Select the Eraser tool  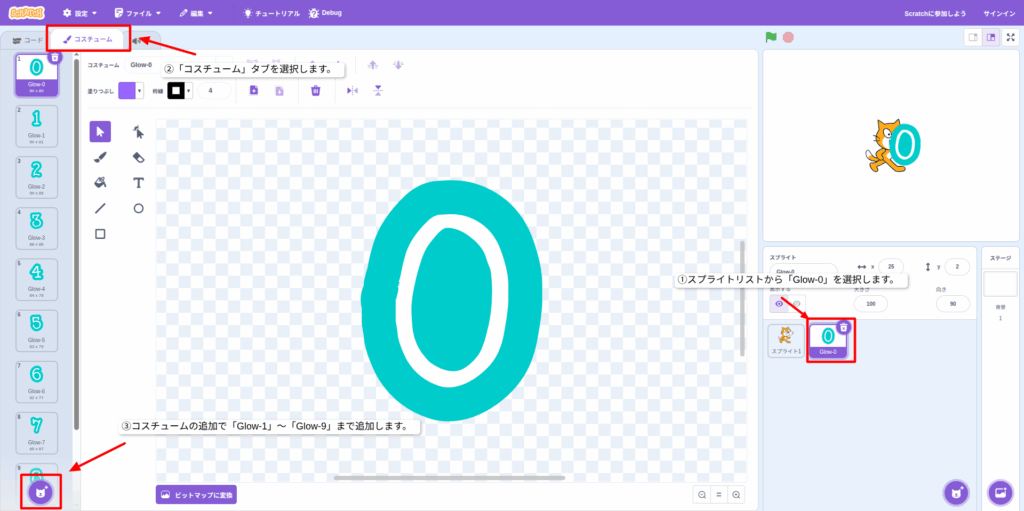139,157
